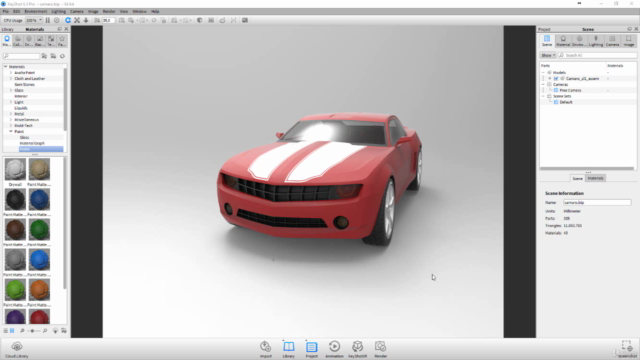Viewport: 640px width, 360px height.
Task: Select the purple matte paint thumbnail
Action: 15,317
